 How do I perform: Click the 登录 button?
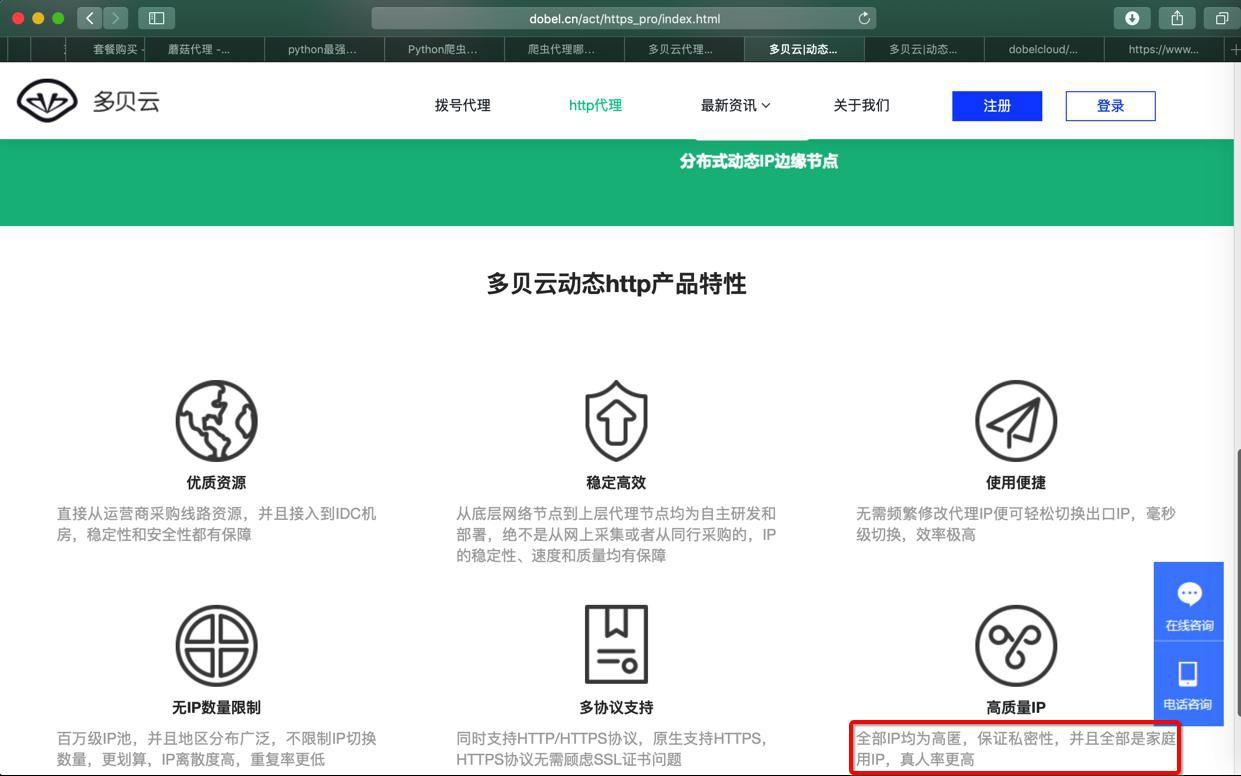coord(1111,106)
